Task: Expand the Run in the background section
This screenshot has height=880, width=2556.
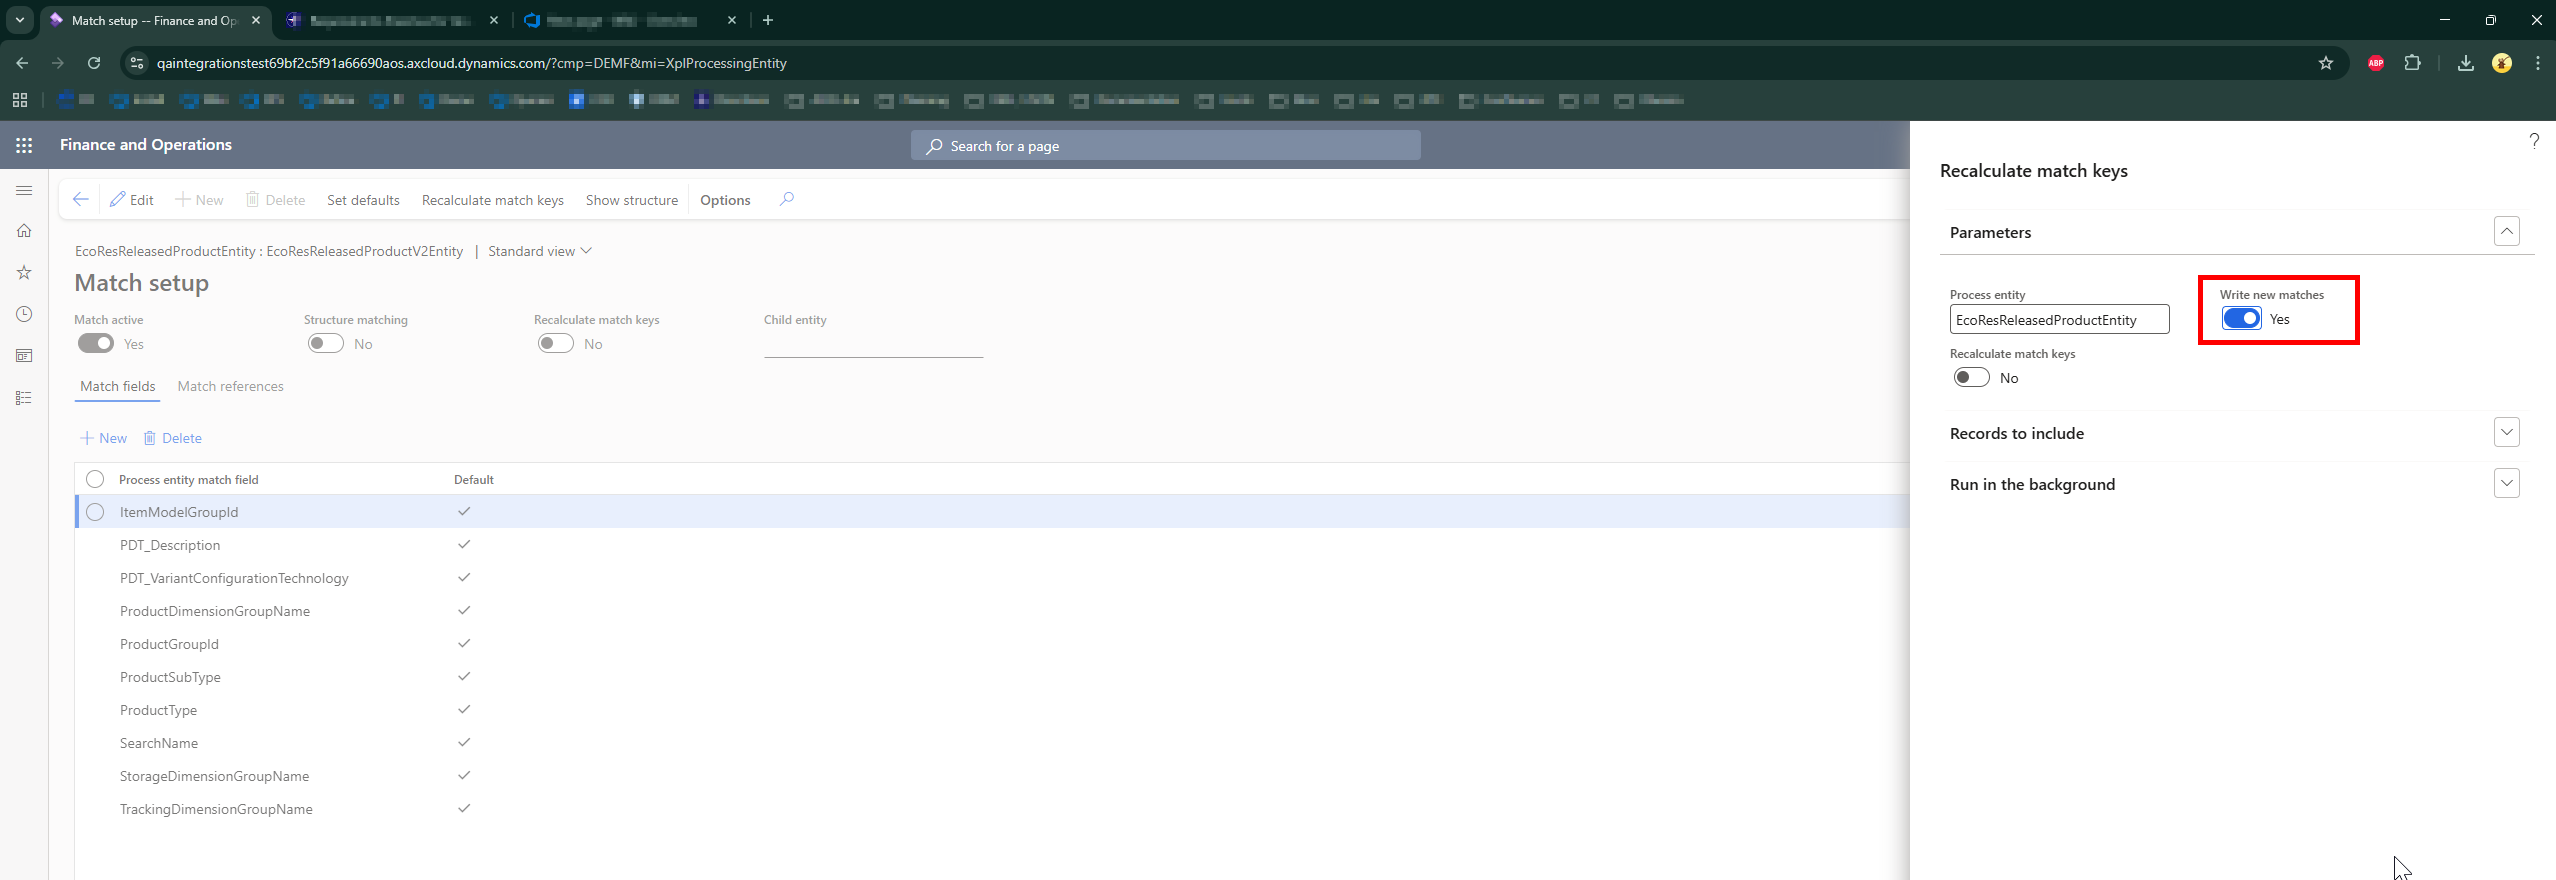Action: click(2506, 484)
